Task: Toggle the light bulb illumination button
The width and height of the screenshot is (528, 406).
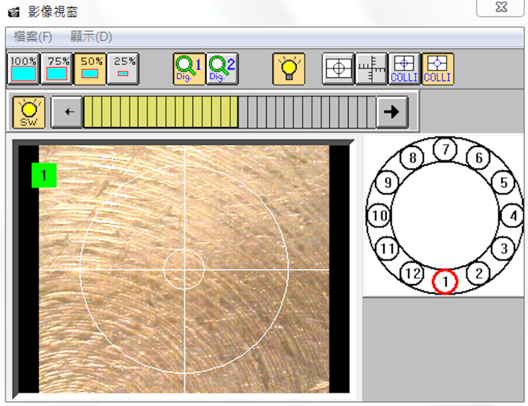Action: (x=289, y=69)
